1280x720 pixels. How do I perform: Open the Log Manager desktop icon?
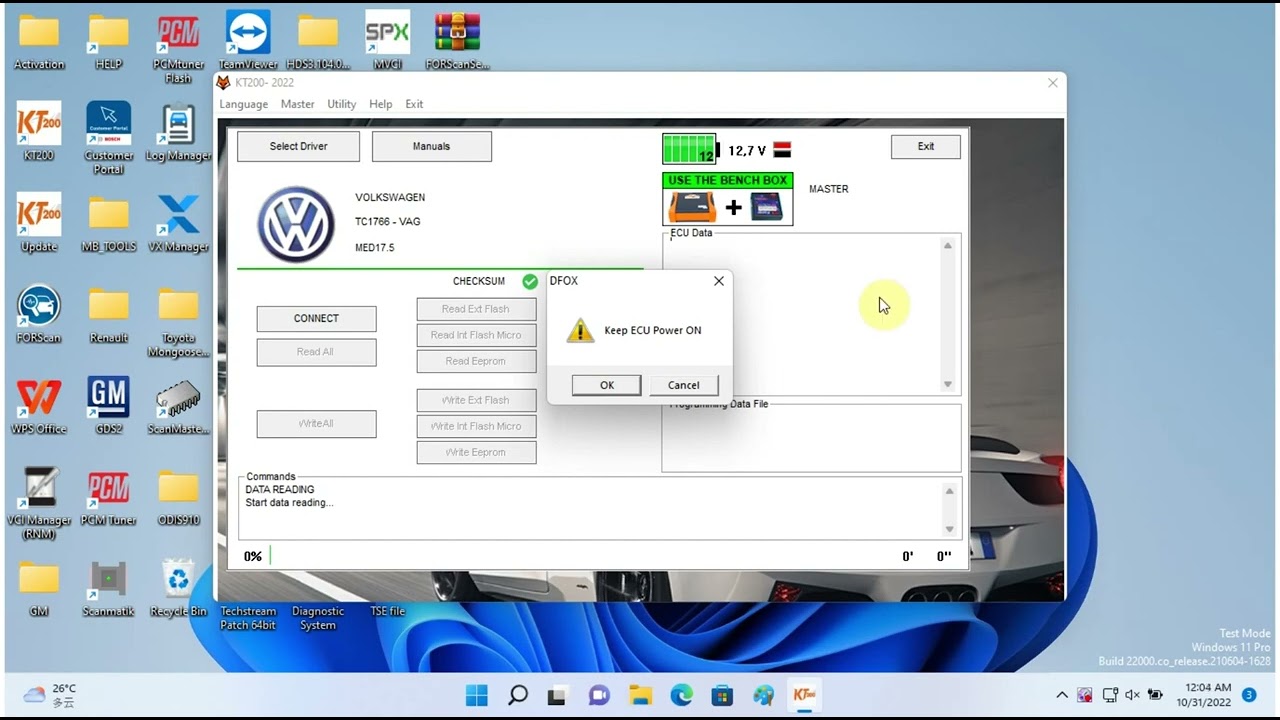click(x=178, y=132)
